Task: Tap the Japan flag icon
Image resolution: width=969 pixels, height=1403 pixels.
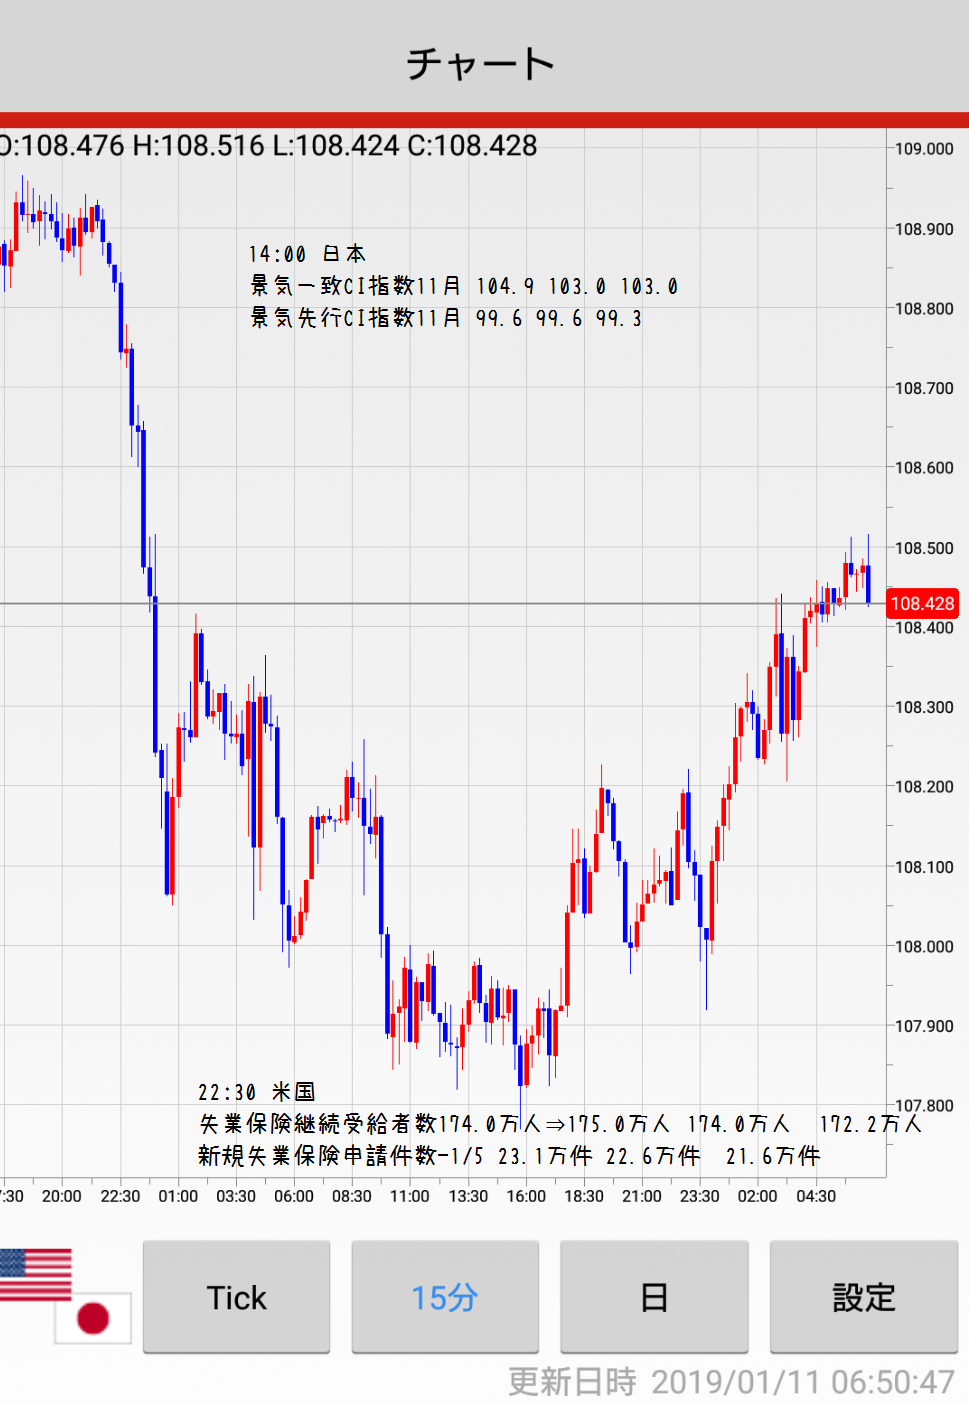Action: point(94,1317)
